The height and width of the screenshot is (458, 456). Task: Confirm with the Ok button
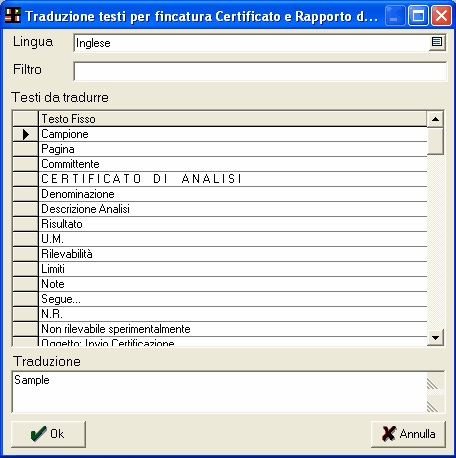pos(48,434)
